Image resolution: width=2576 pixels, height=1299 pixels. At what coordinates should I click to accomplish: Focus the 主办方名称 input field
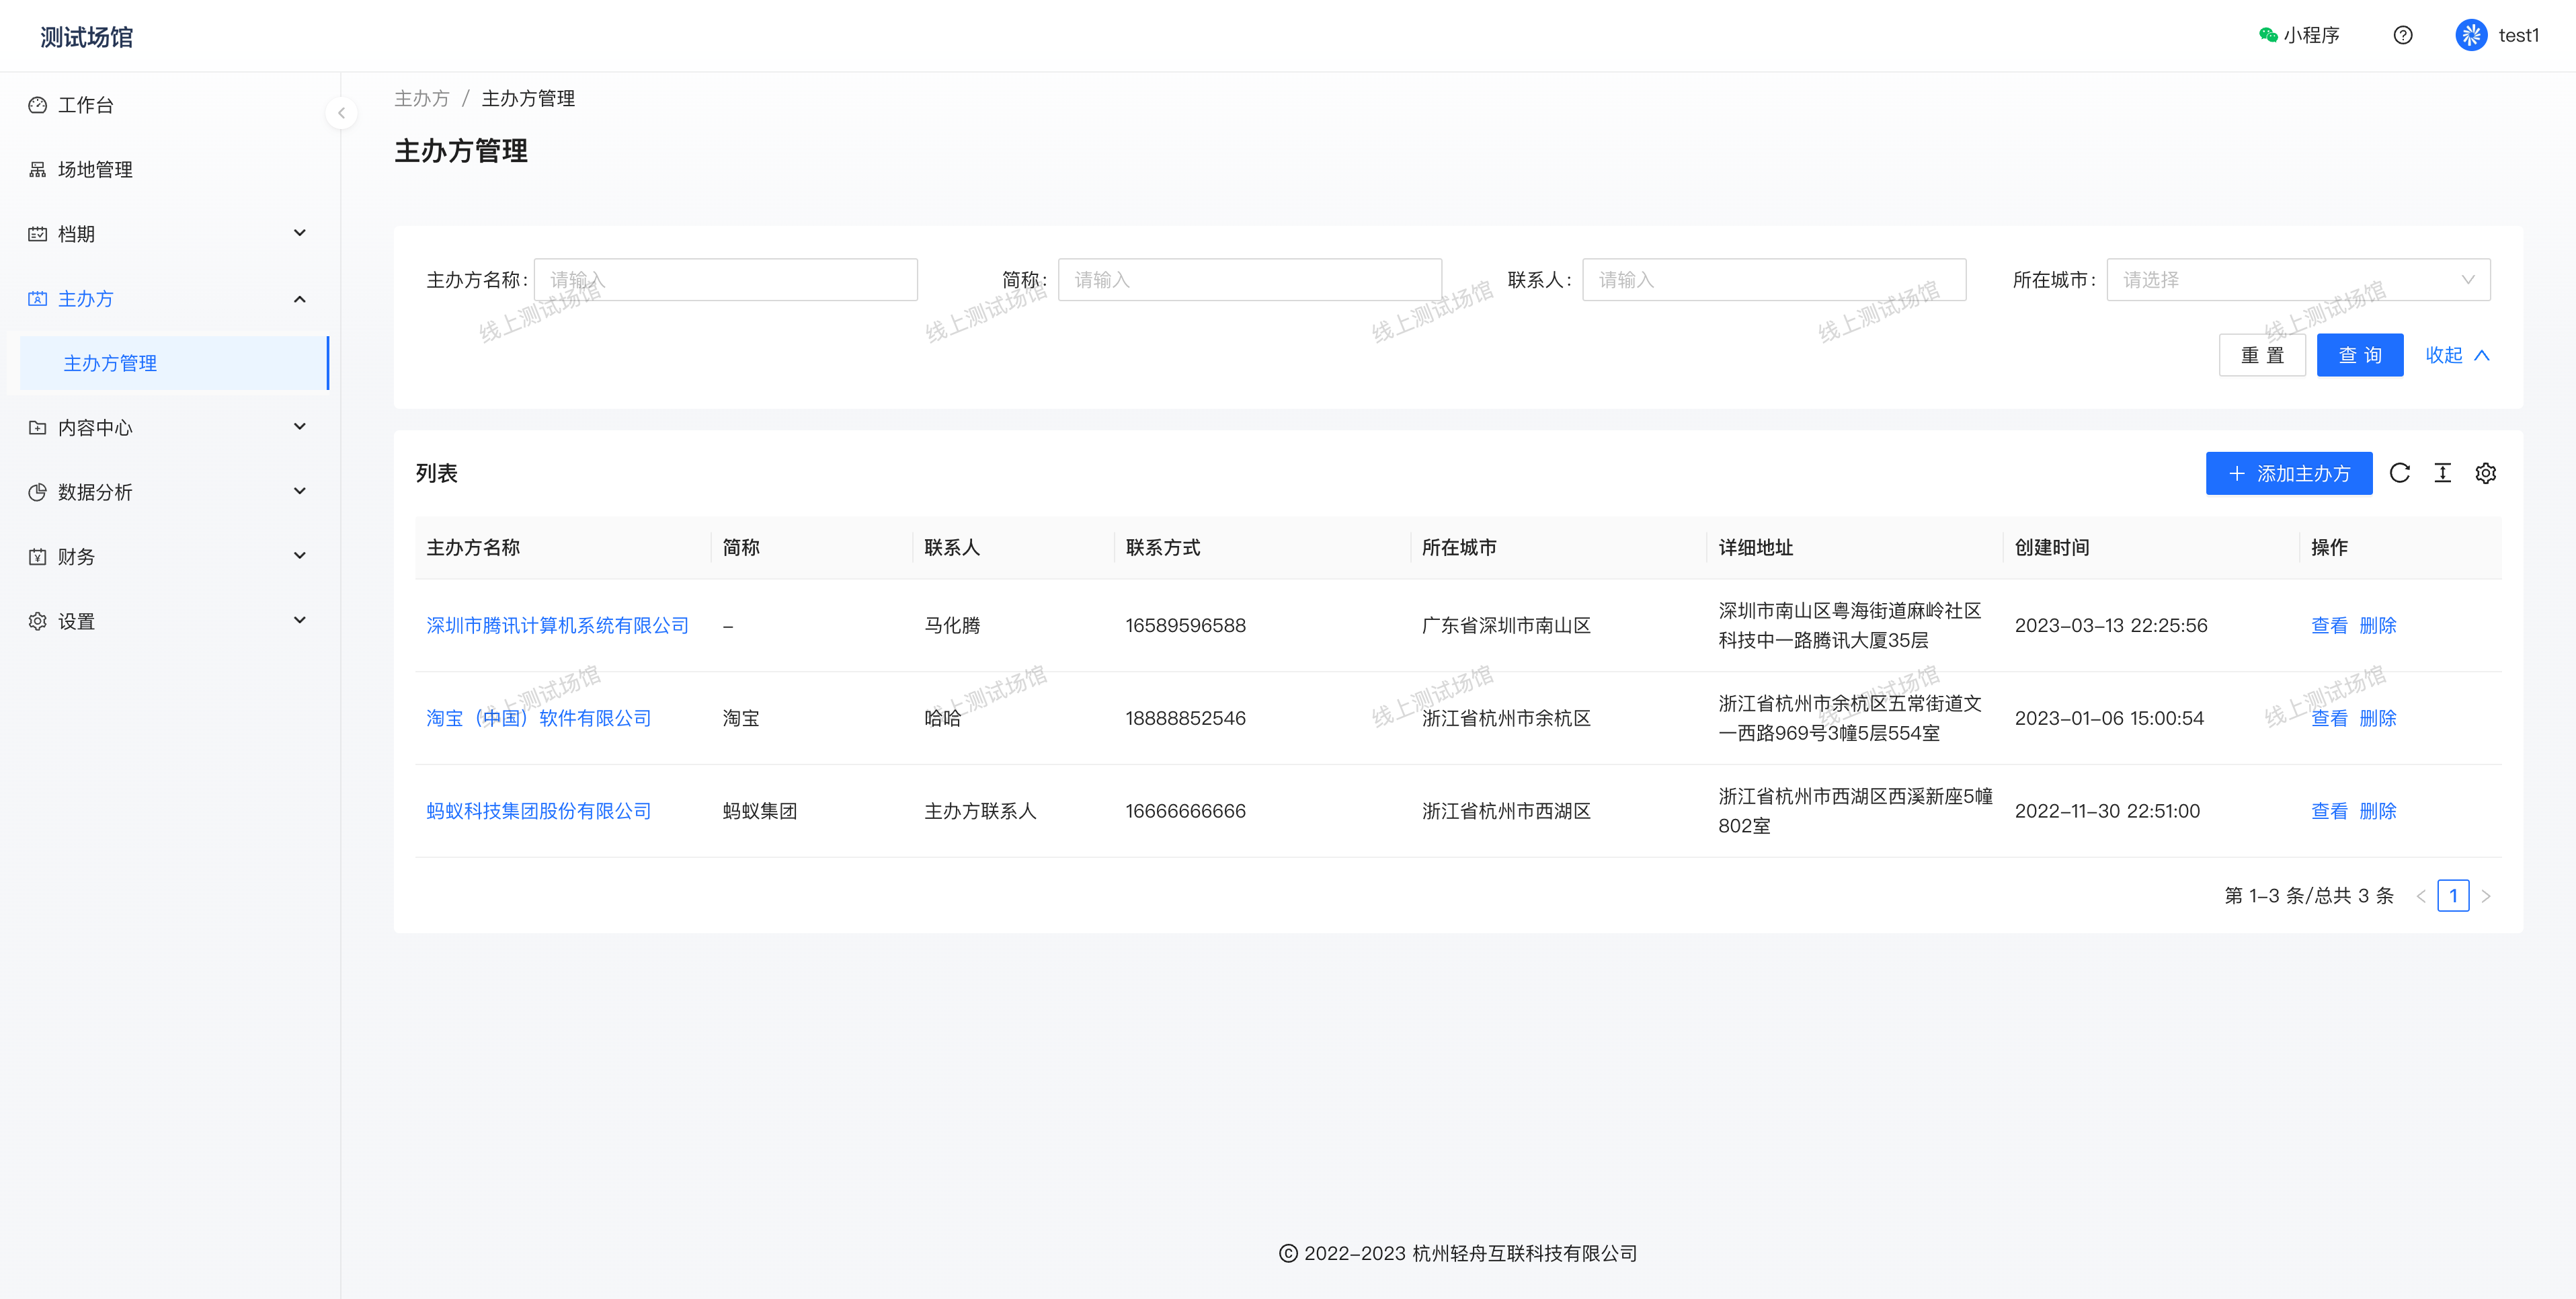pyautogui.click(x=725, y=280)
